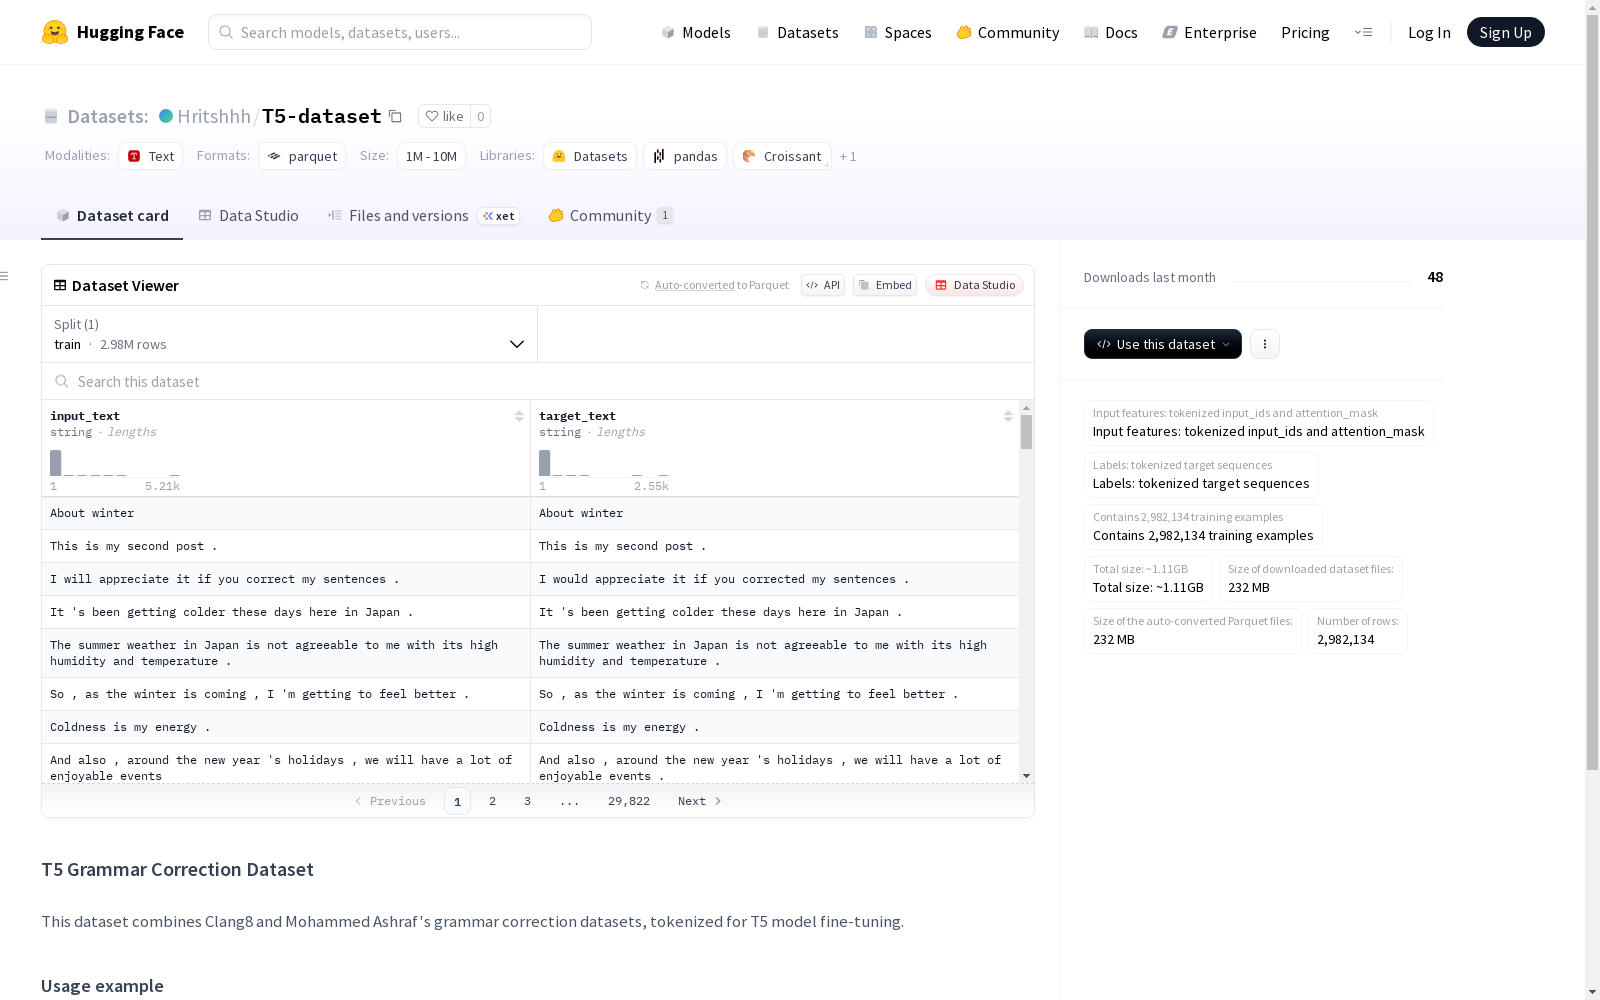Click the Sign Up button
This screenshot has width=1600, height=1000.
pos(1505,32)
